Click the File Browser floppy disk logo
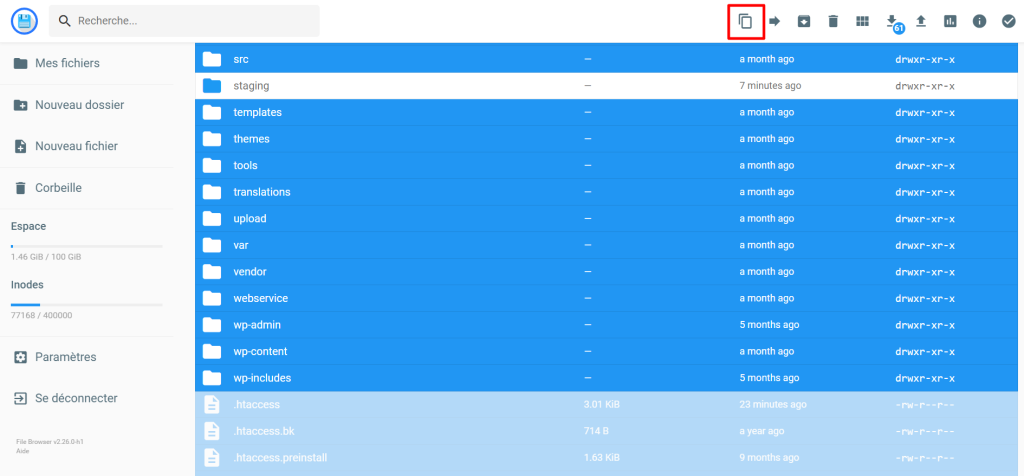 pos(23,21)
